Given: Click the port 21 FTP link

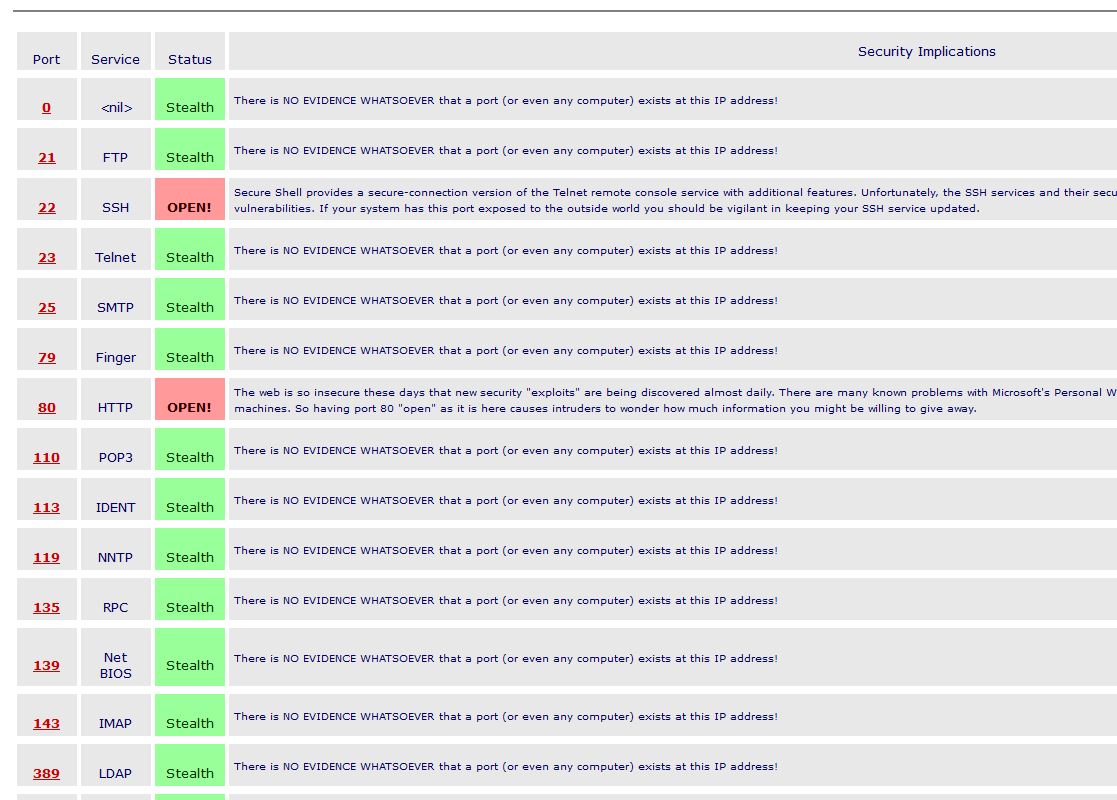Looking at the screenshot, I should (47, 158).
